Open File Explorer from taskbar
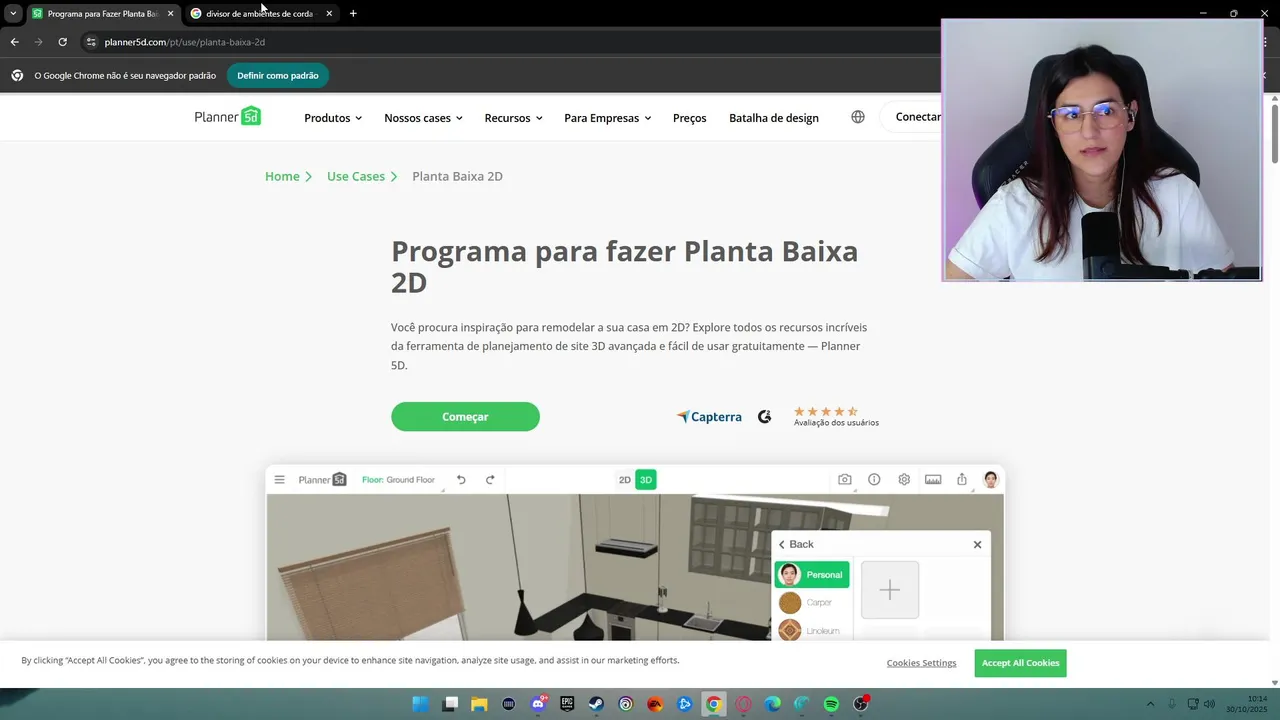The width and height of the screenshot is (1280, 720). [479, 704]
